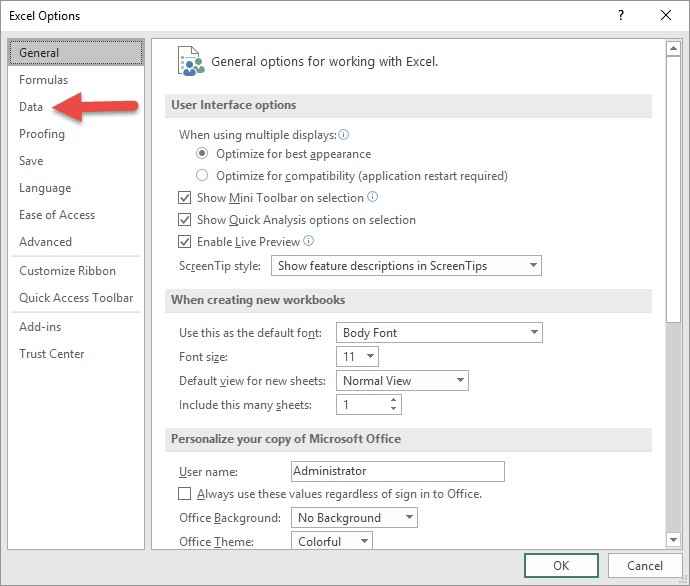
Task: Decrease the number of sheets with down arrow
Action: point(393,409)
